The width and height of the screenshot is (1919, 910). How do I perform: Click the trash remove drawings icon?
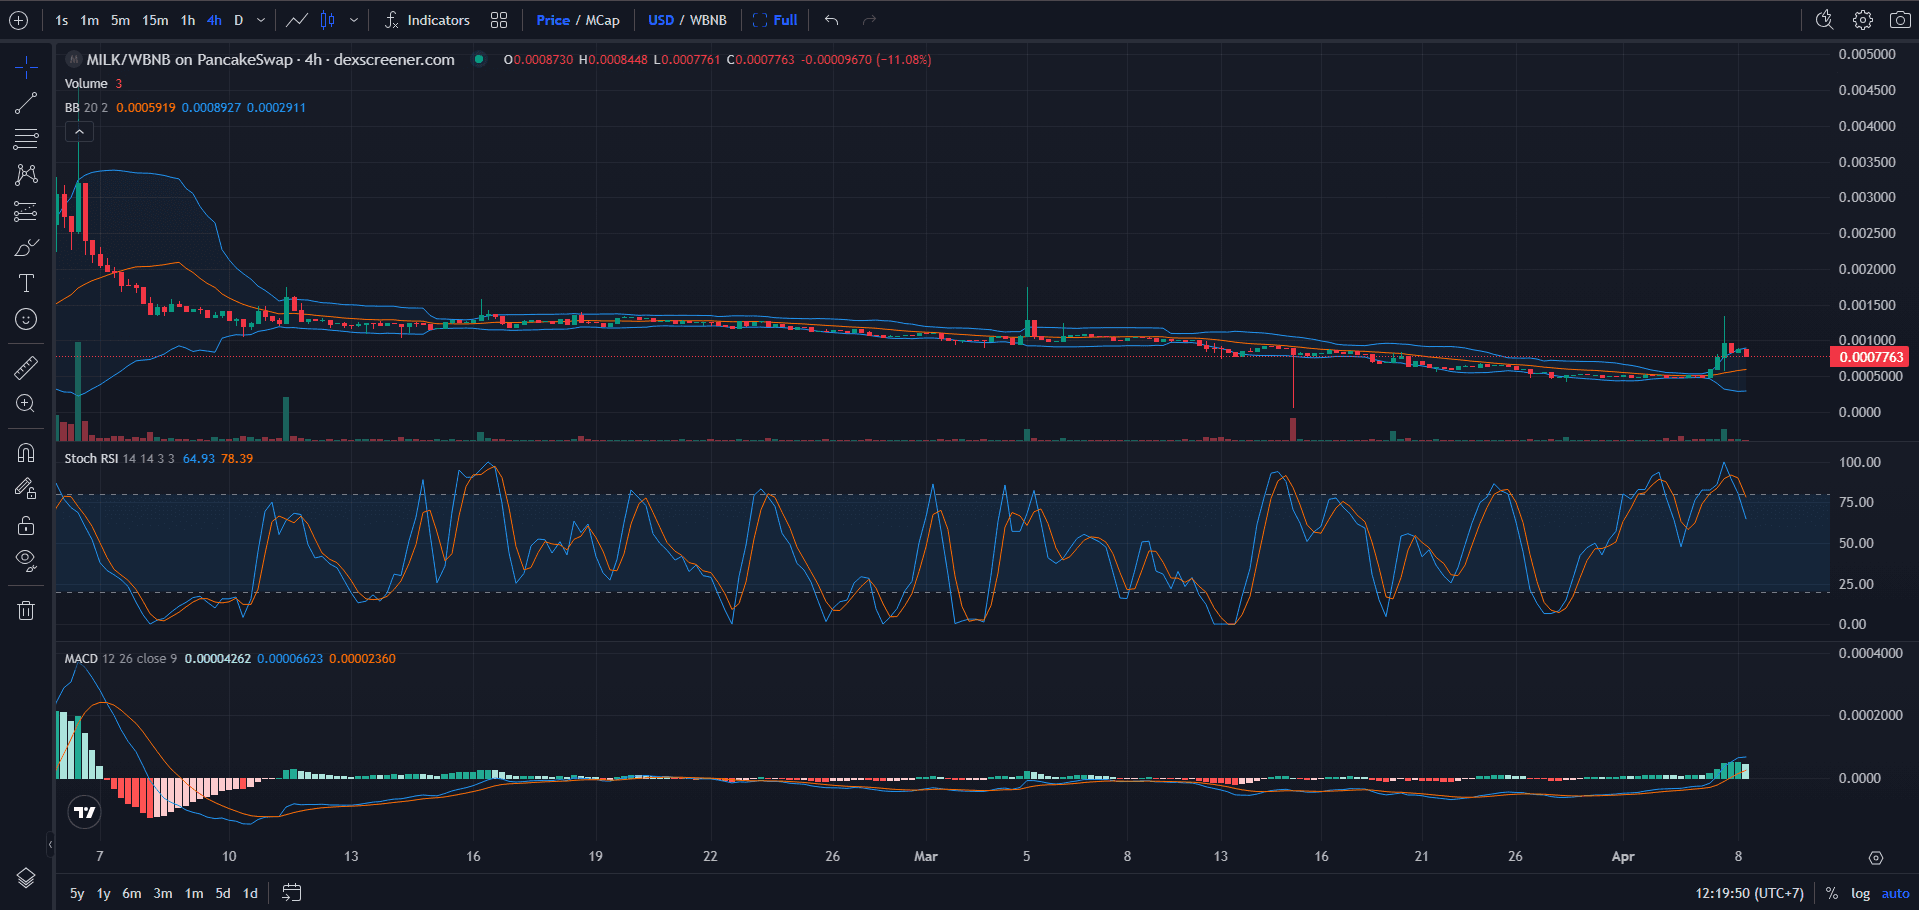[x=26, y=610]
